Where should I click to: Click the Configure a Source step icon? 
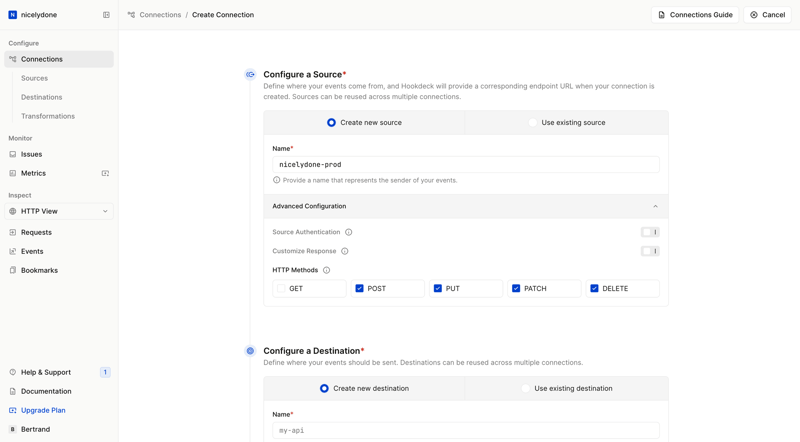coord(250,75)
